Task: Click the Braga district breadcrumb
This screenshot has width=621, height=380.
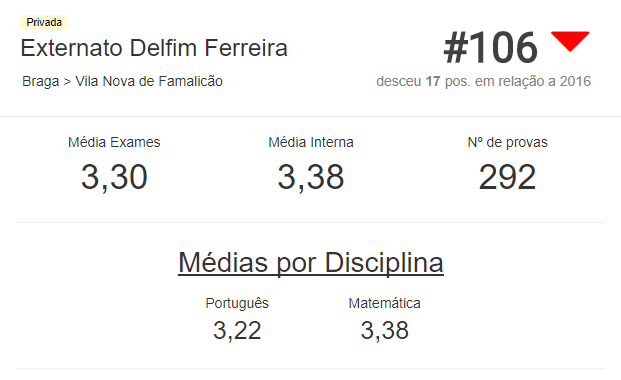Action: [40, 81]
